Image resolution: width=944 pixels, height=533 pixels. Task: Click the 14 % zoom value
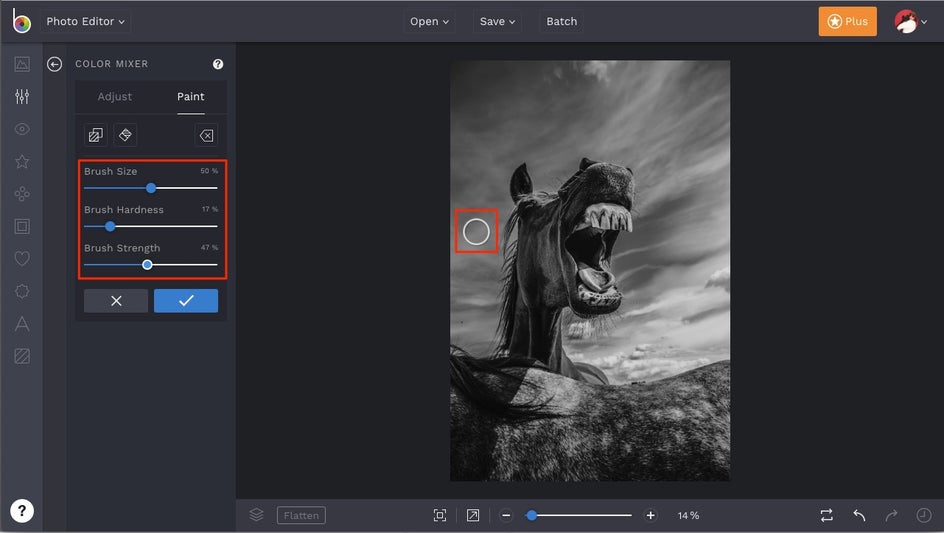[688, 516]
